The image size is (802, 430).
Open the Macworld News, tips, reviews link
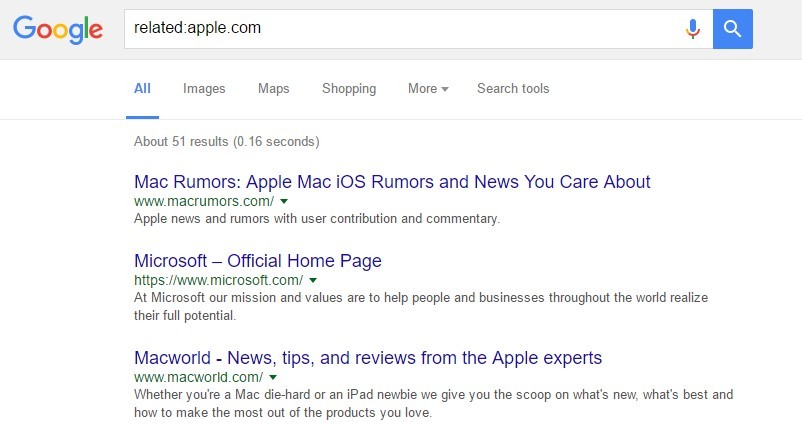[x=368, y=358]
